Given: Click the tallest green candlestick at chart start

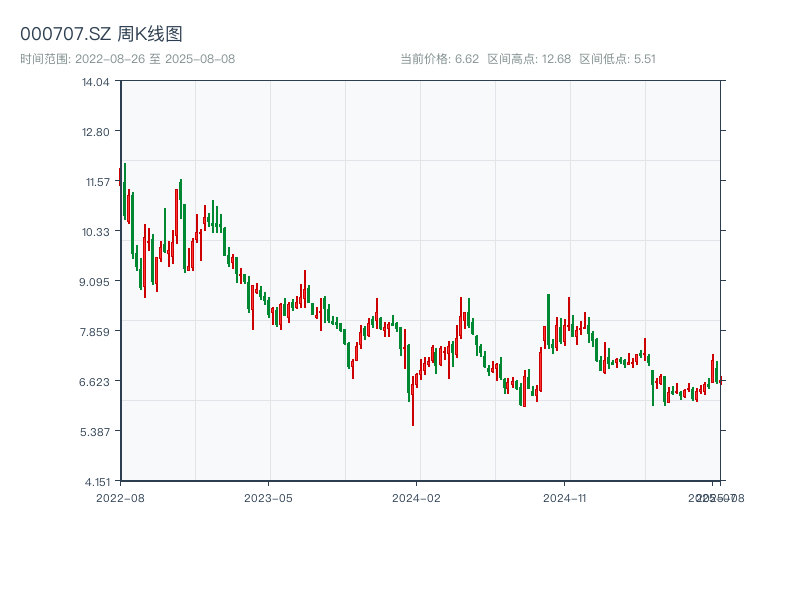Looking at the screenshot, I should click(x=125, y=192).
